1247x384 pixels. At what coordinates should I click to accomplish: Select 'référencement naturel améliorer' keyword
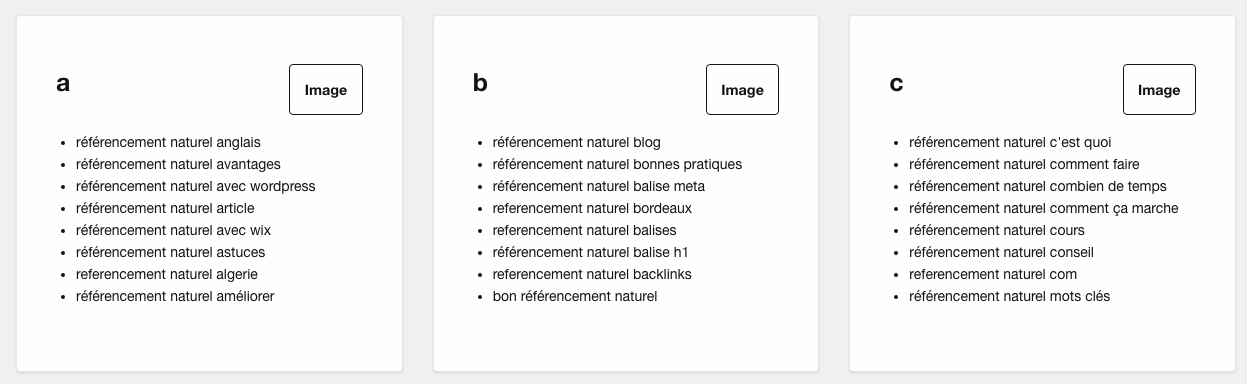[175, 296]
